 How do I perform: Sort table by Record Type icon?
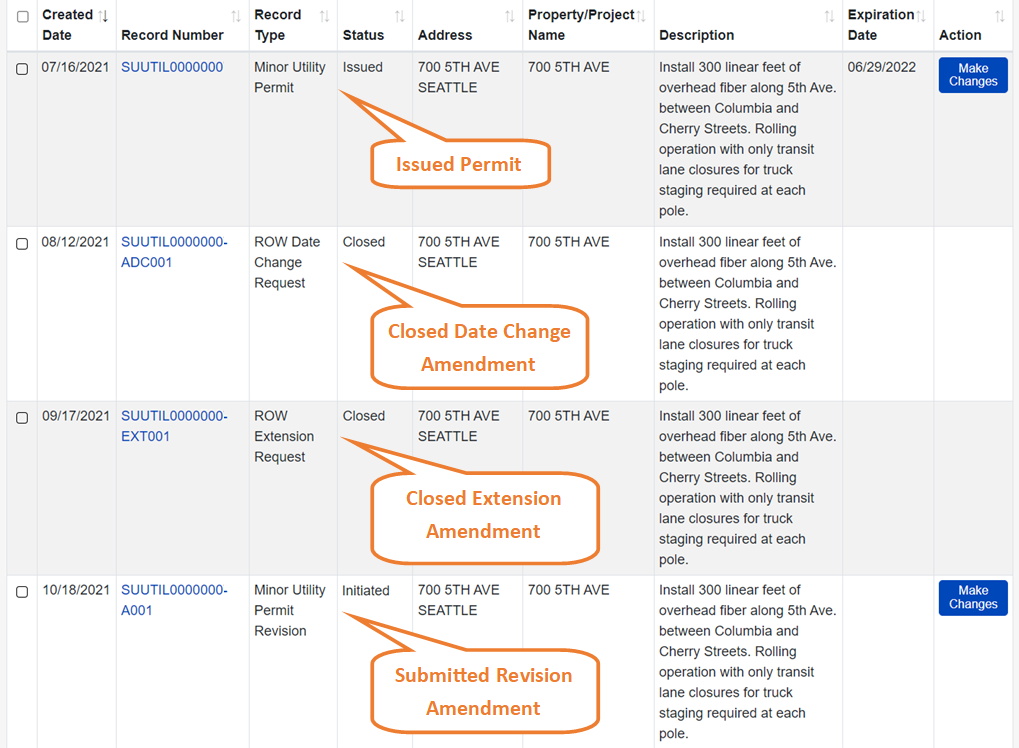click(324, 16)
